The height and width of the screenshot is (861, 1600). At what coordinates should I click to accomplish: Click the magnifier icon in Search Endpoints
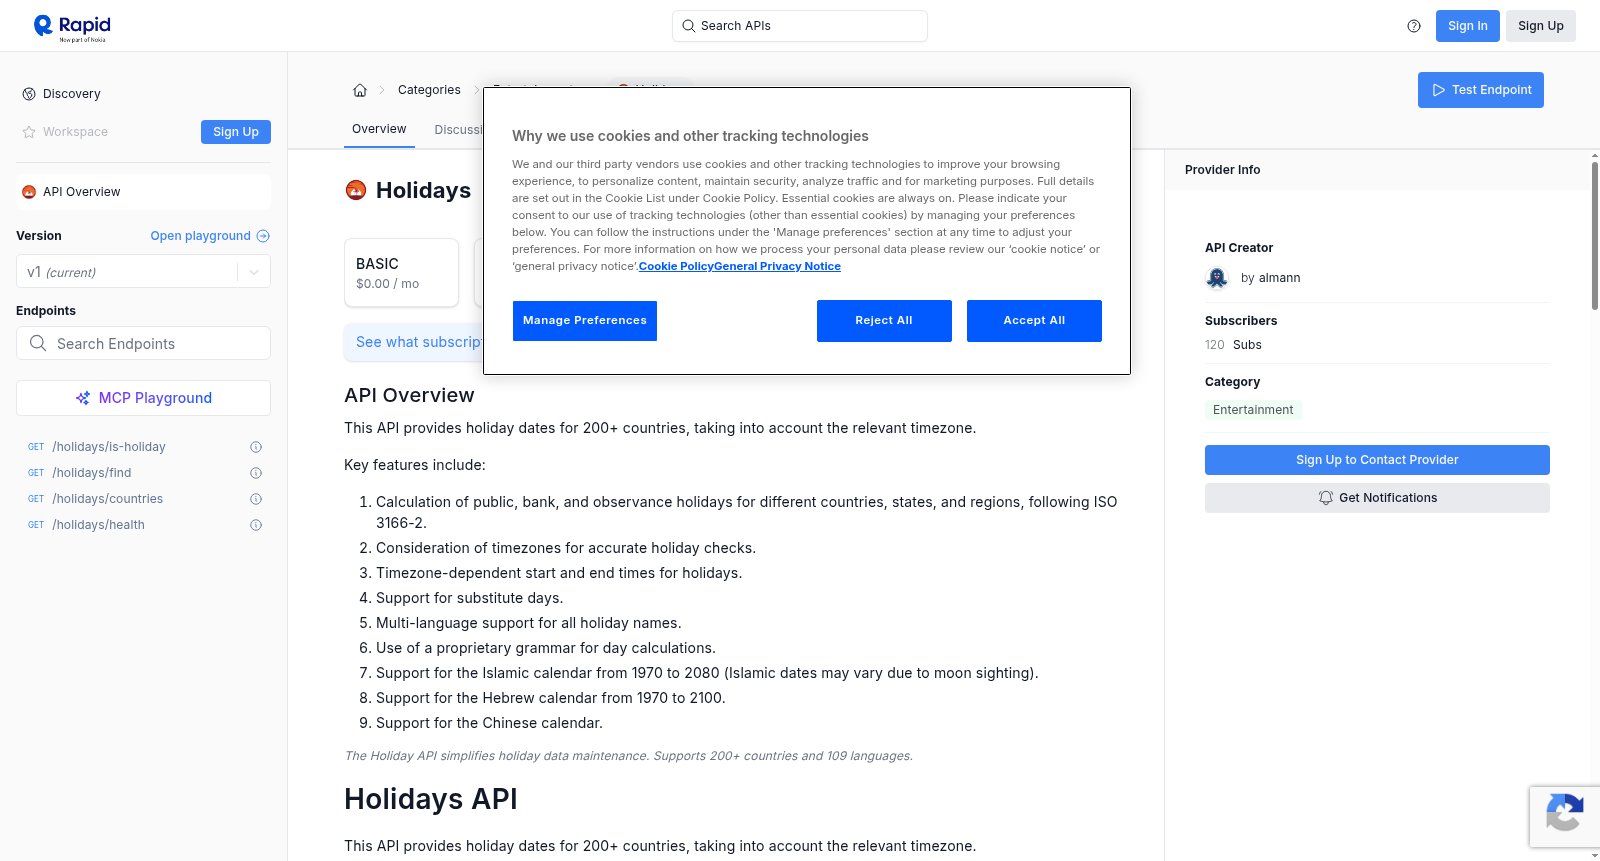[x=38, y=343]
